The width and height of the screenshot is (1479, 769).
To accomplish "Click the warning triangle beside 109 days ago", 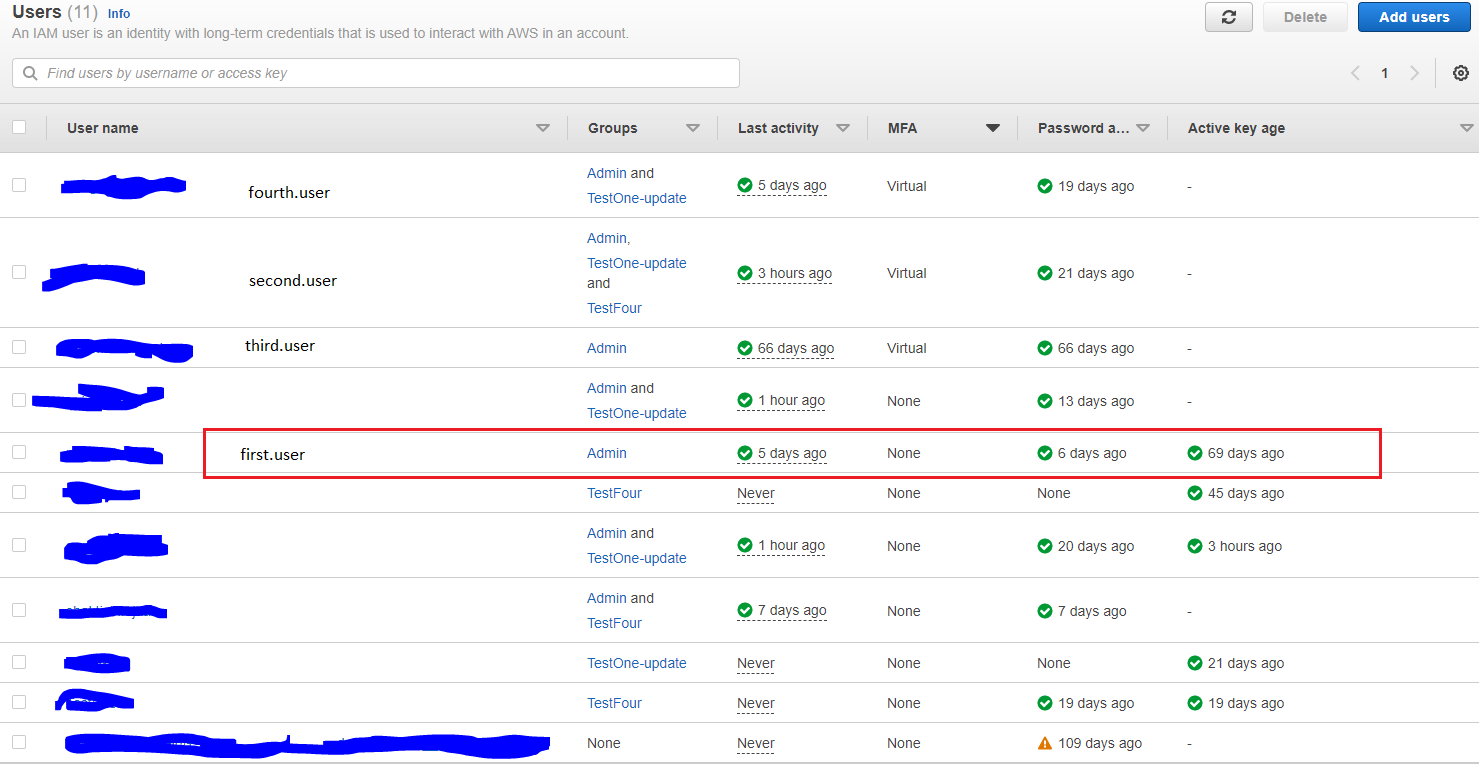I will [1047, 742].
